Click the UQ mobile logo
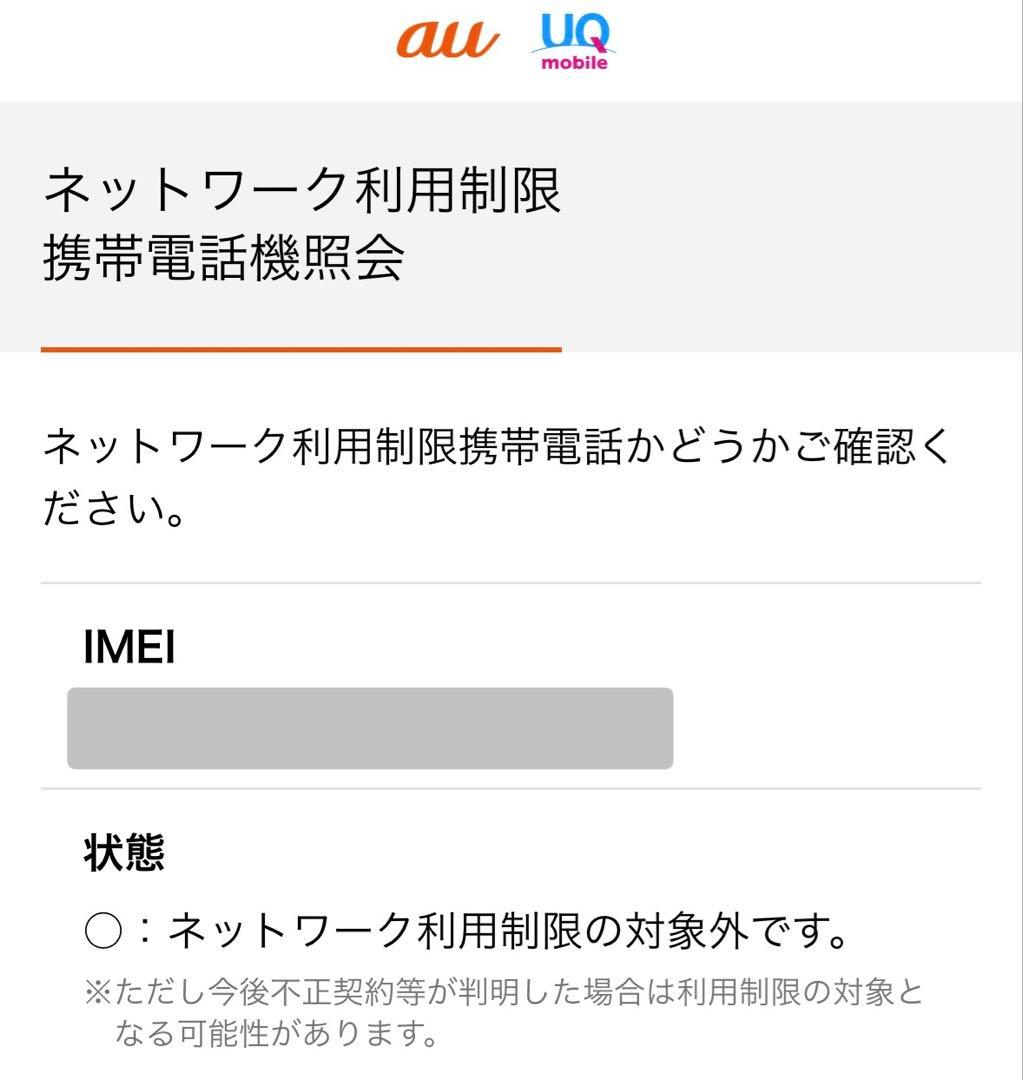The image size is (1023, 1080). 574,42
